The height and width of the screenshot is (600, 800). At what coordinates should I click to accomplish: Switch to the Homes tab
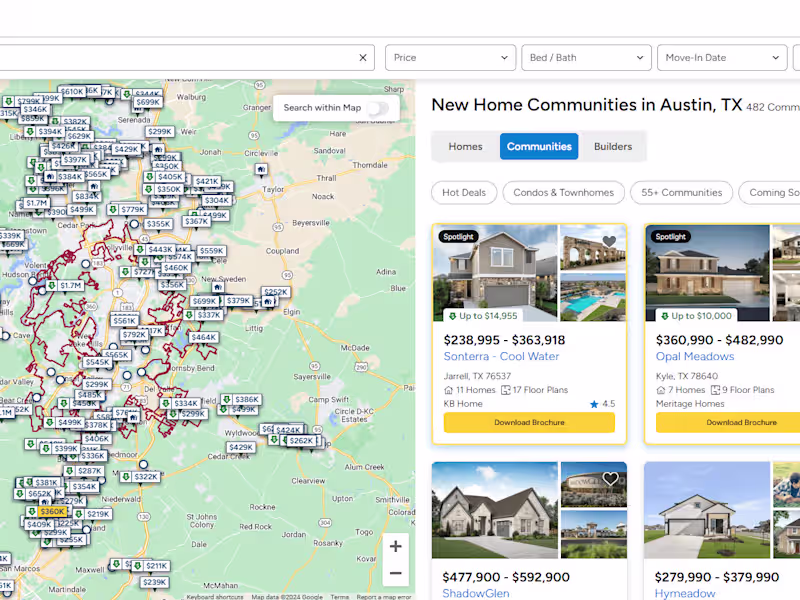tap(465, 146)
